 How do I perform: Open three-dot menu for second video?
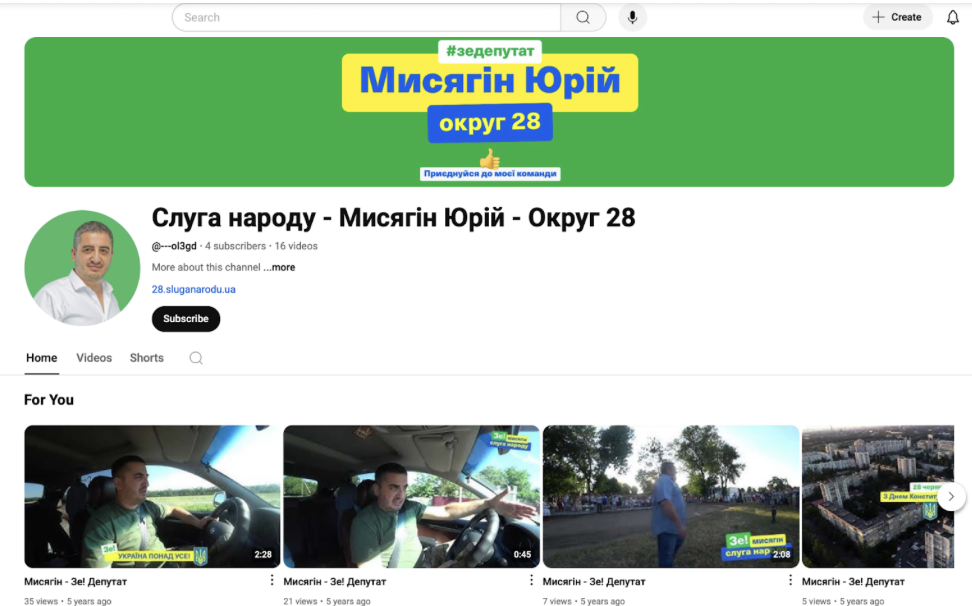[x=531, y=580]
